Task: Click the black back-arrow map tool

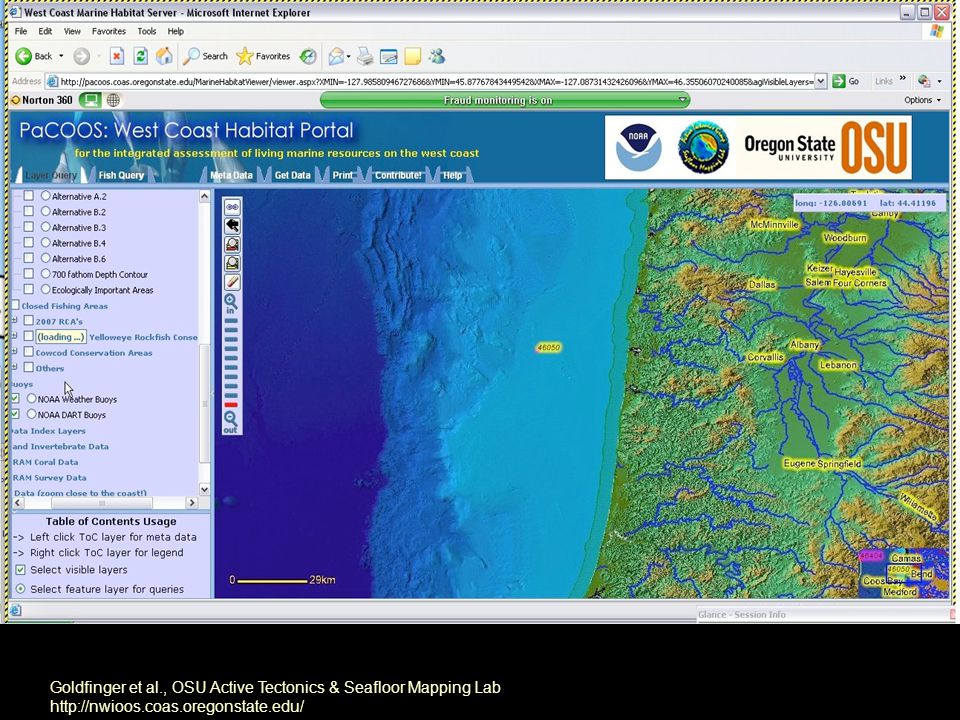Action: click(x=232, y=226)
